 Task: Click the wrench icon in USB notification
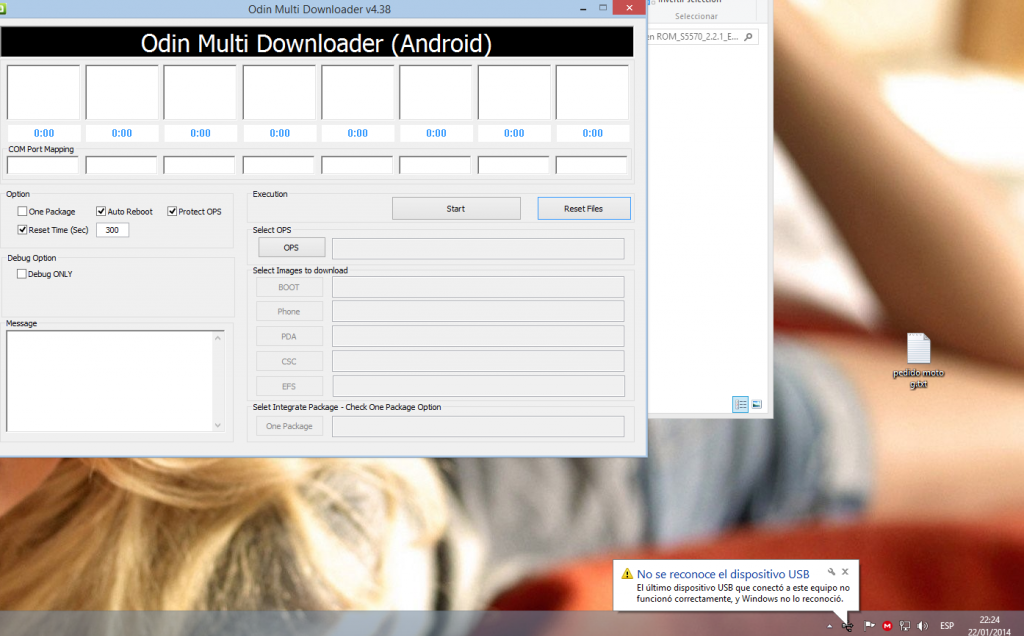832,572
